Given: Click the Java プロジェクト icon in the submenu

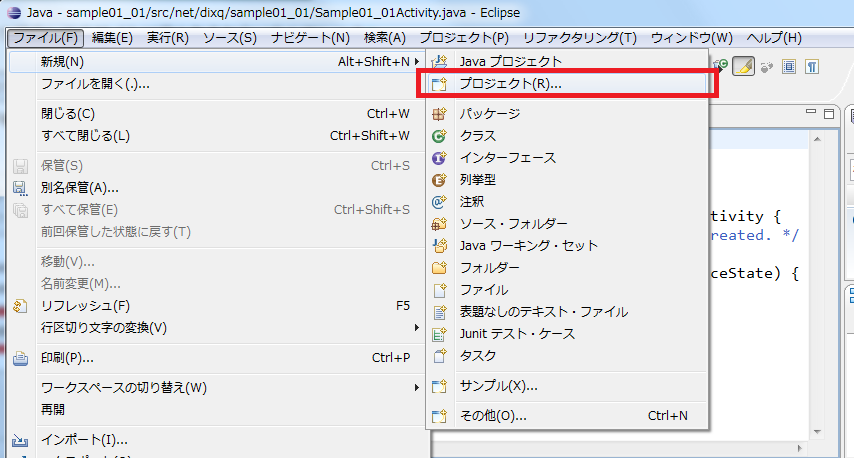Looking at the screenshot, I should coord(440,62).
